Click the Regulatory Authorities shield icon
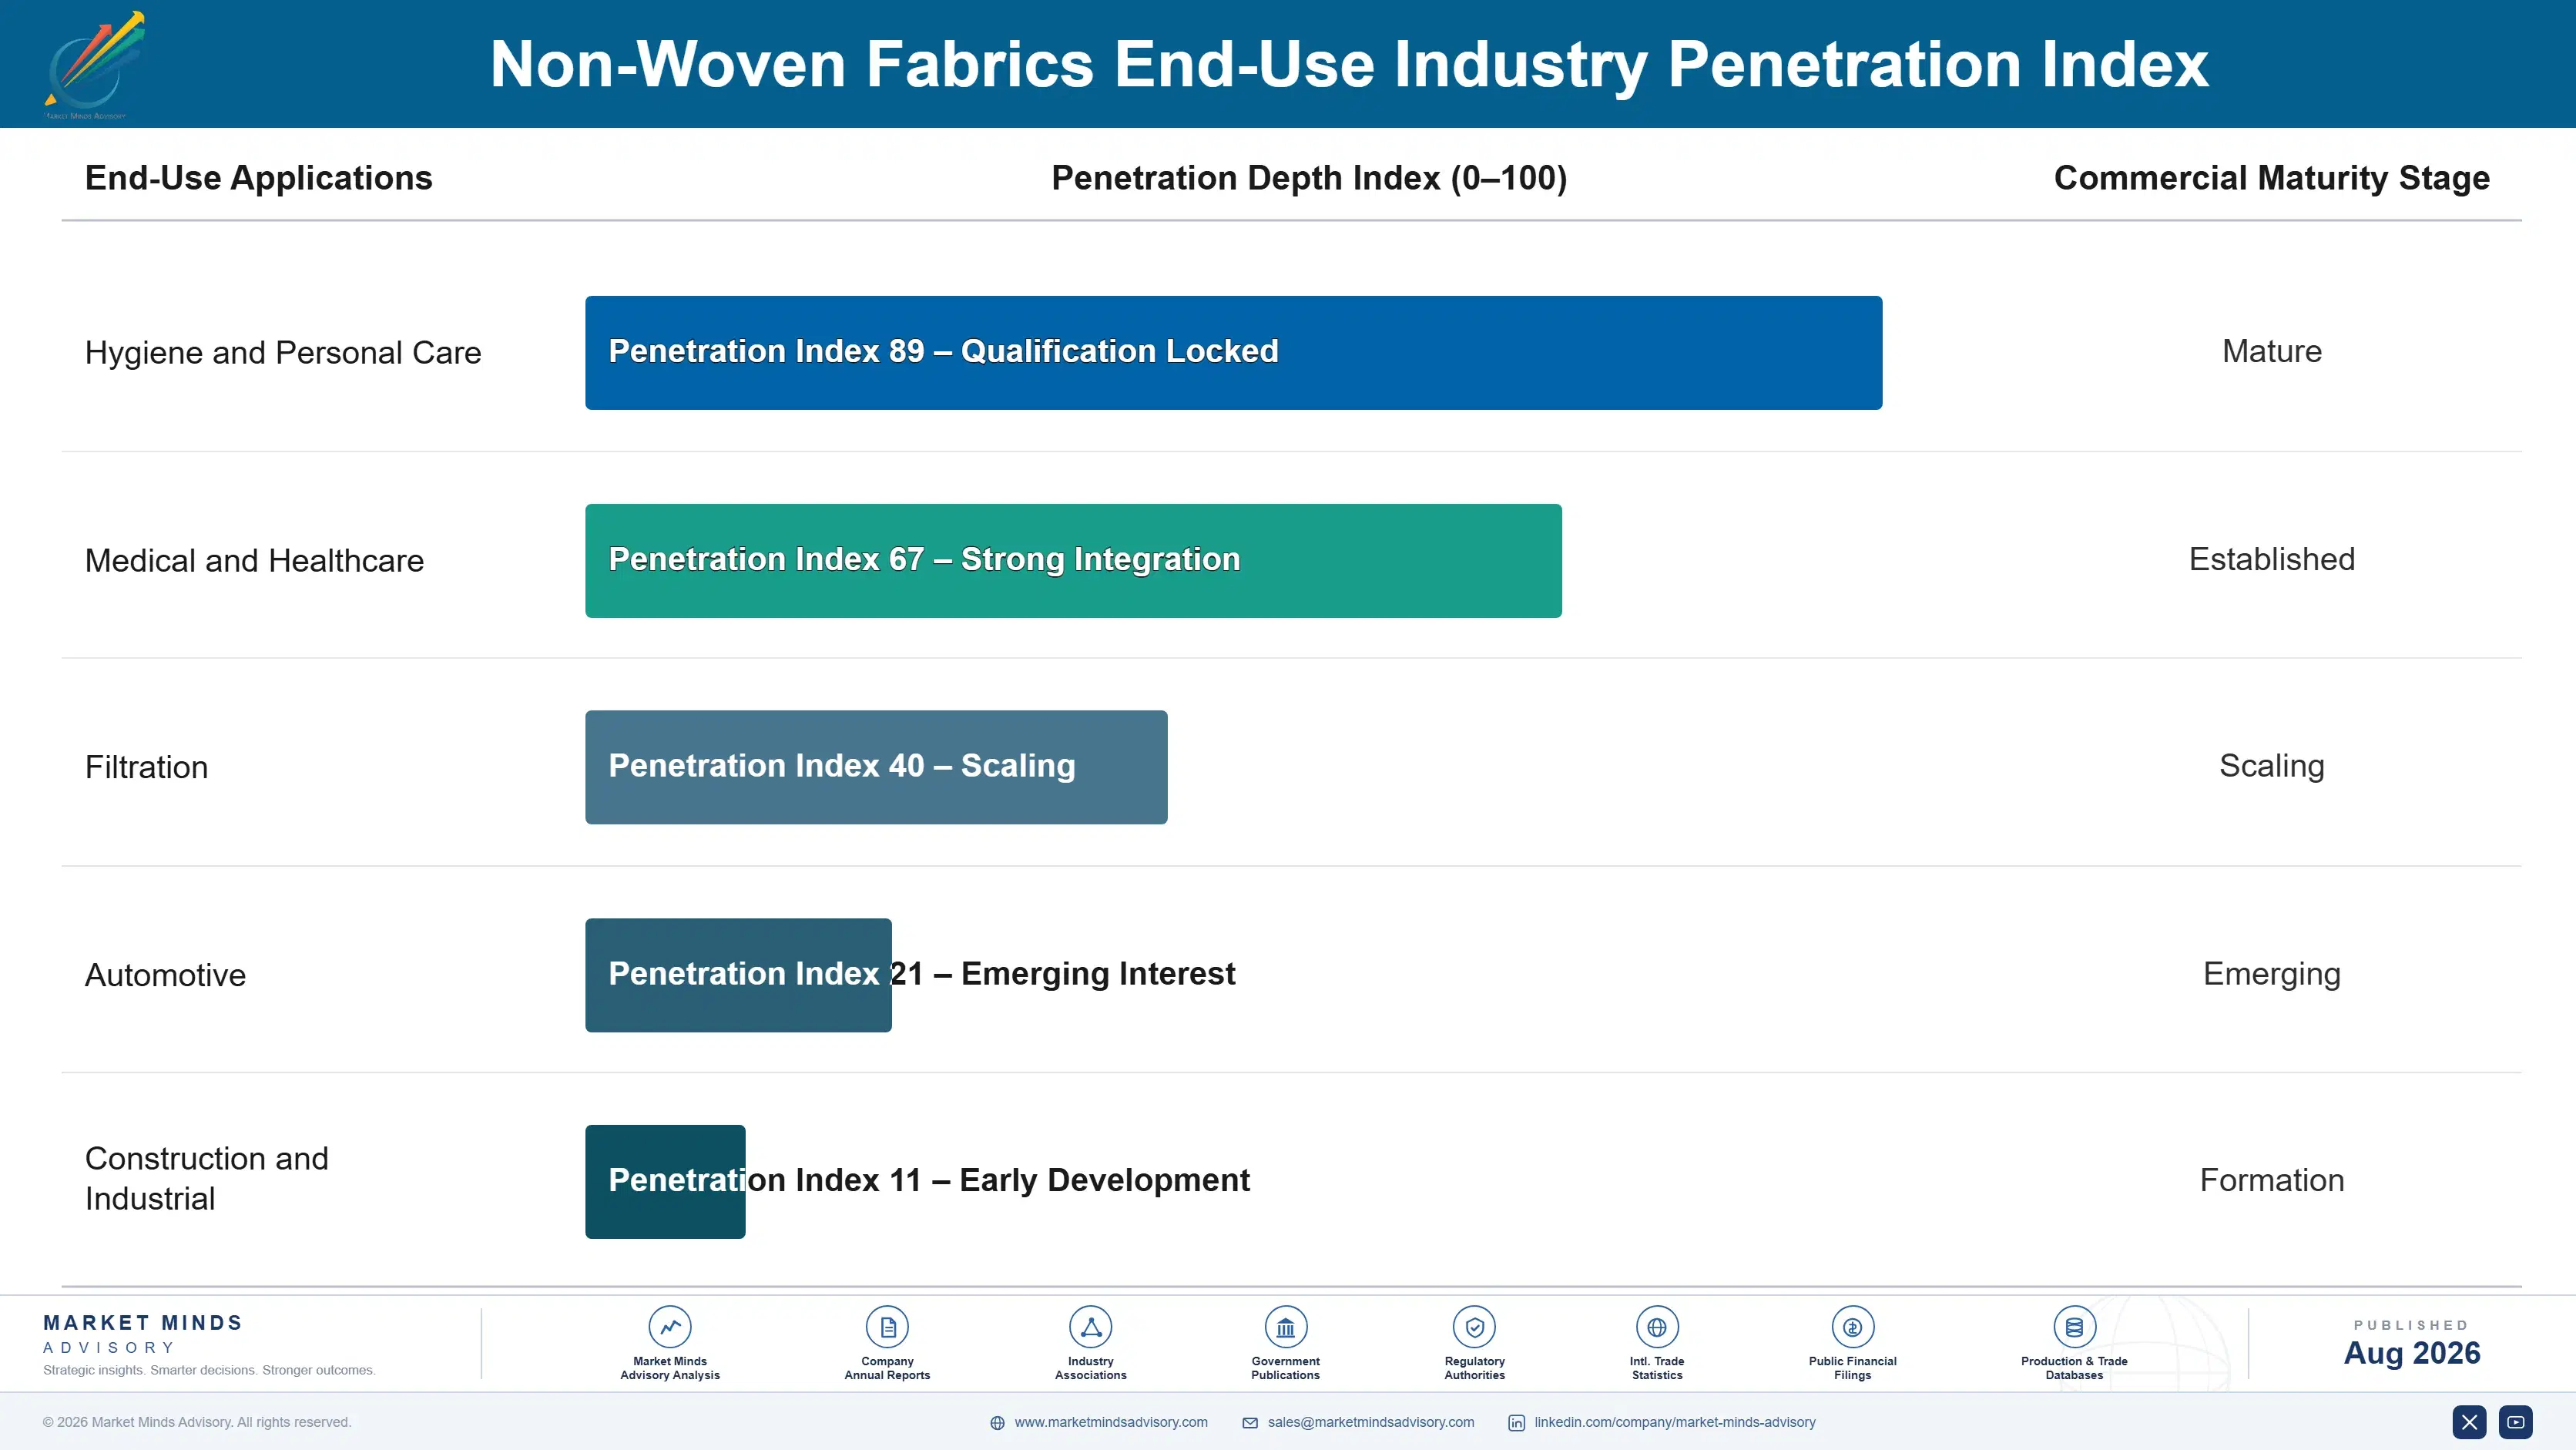 (1474, 1327)
